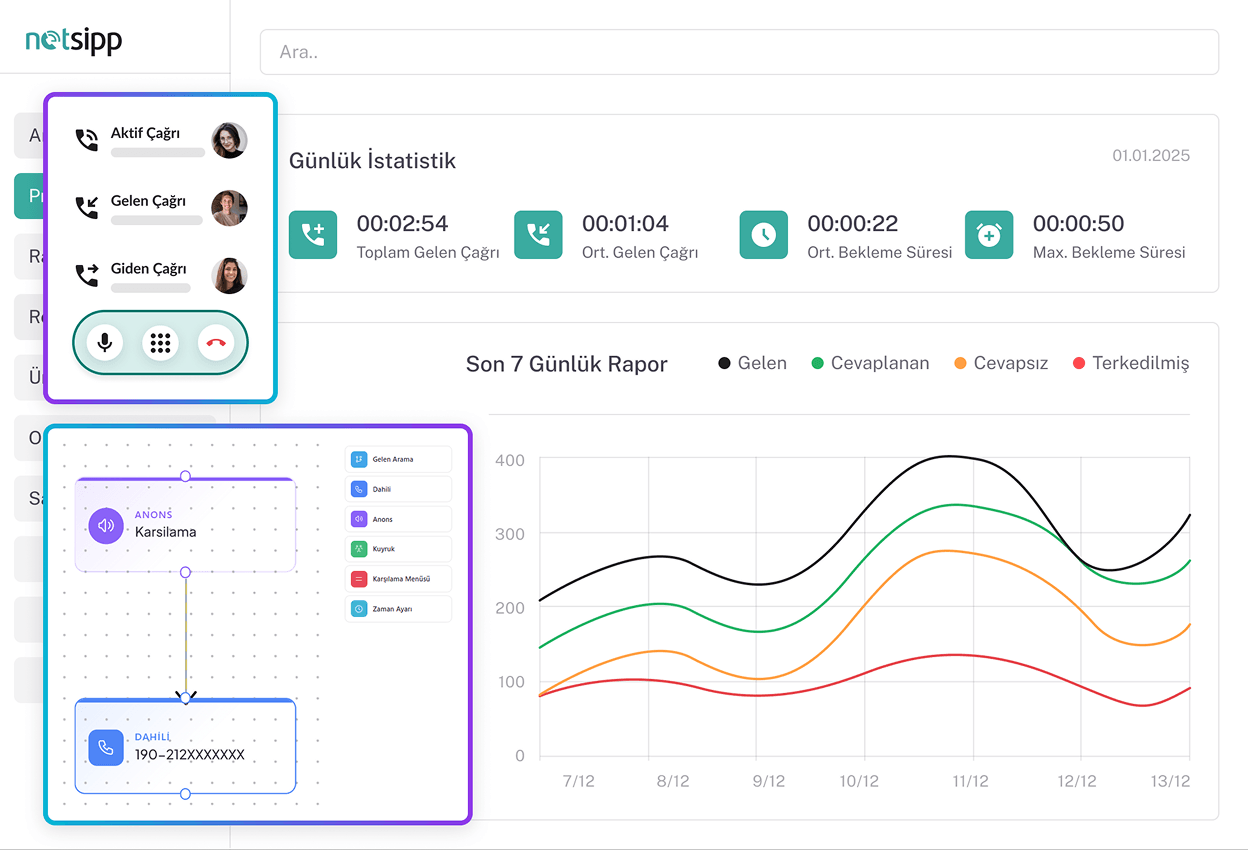The width and height of the screenshot is (1248, 852).
Task: Open the caller avatar in Aktif Çağrı row
Action: pyautogui.click(x=229, y=140)
